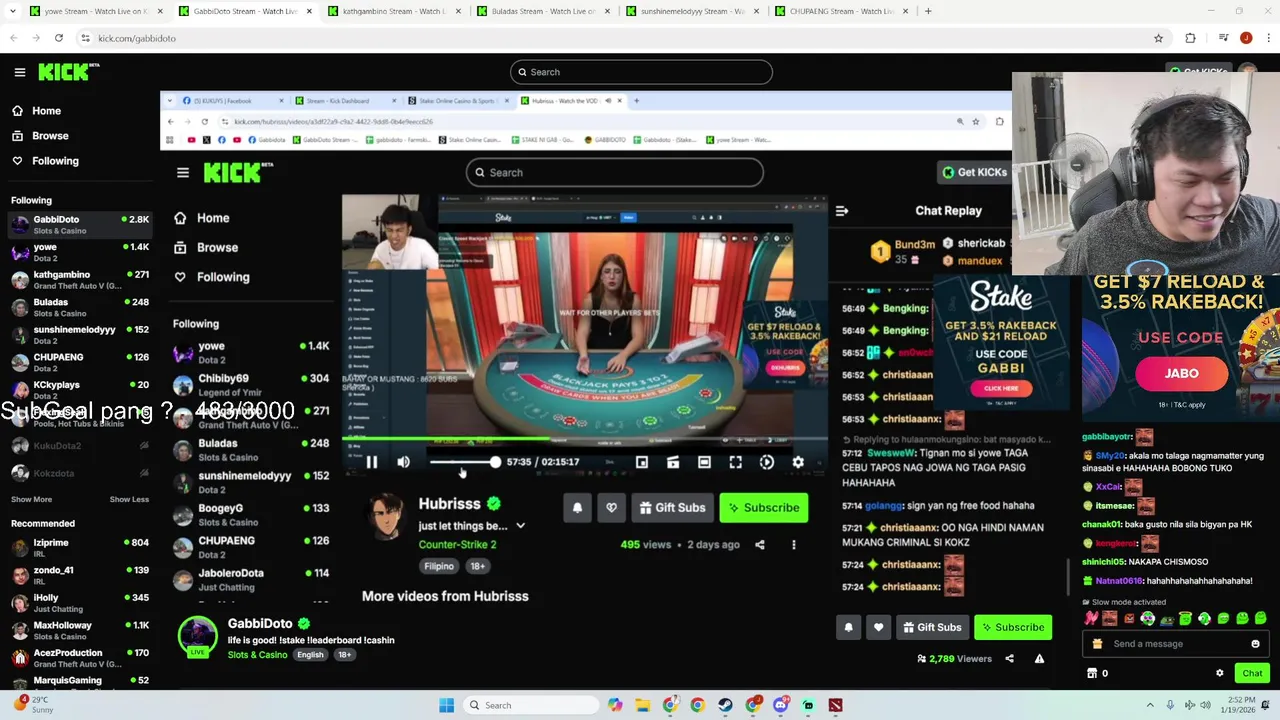Open chat settings gear icon
The height and width of the screenshot is (720, 1280).
(1219, 673)
